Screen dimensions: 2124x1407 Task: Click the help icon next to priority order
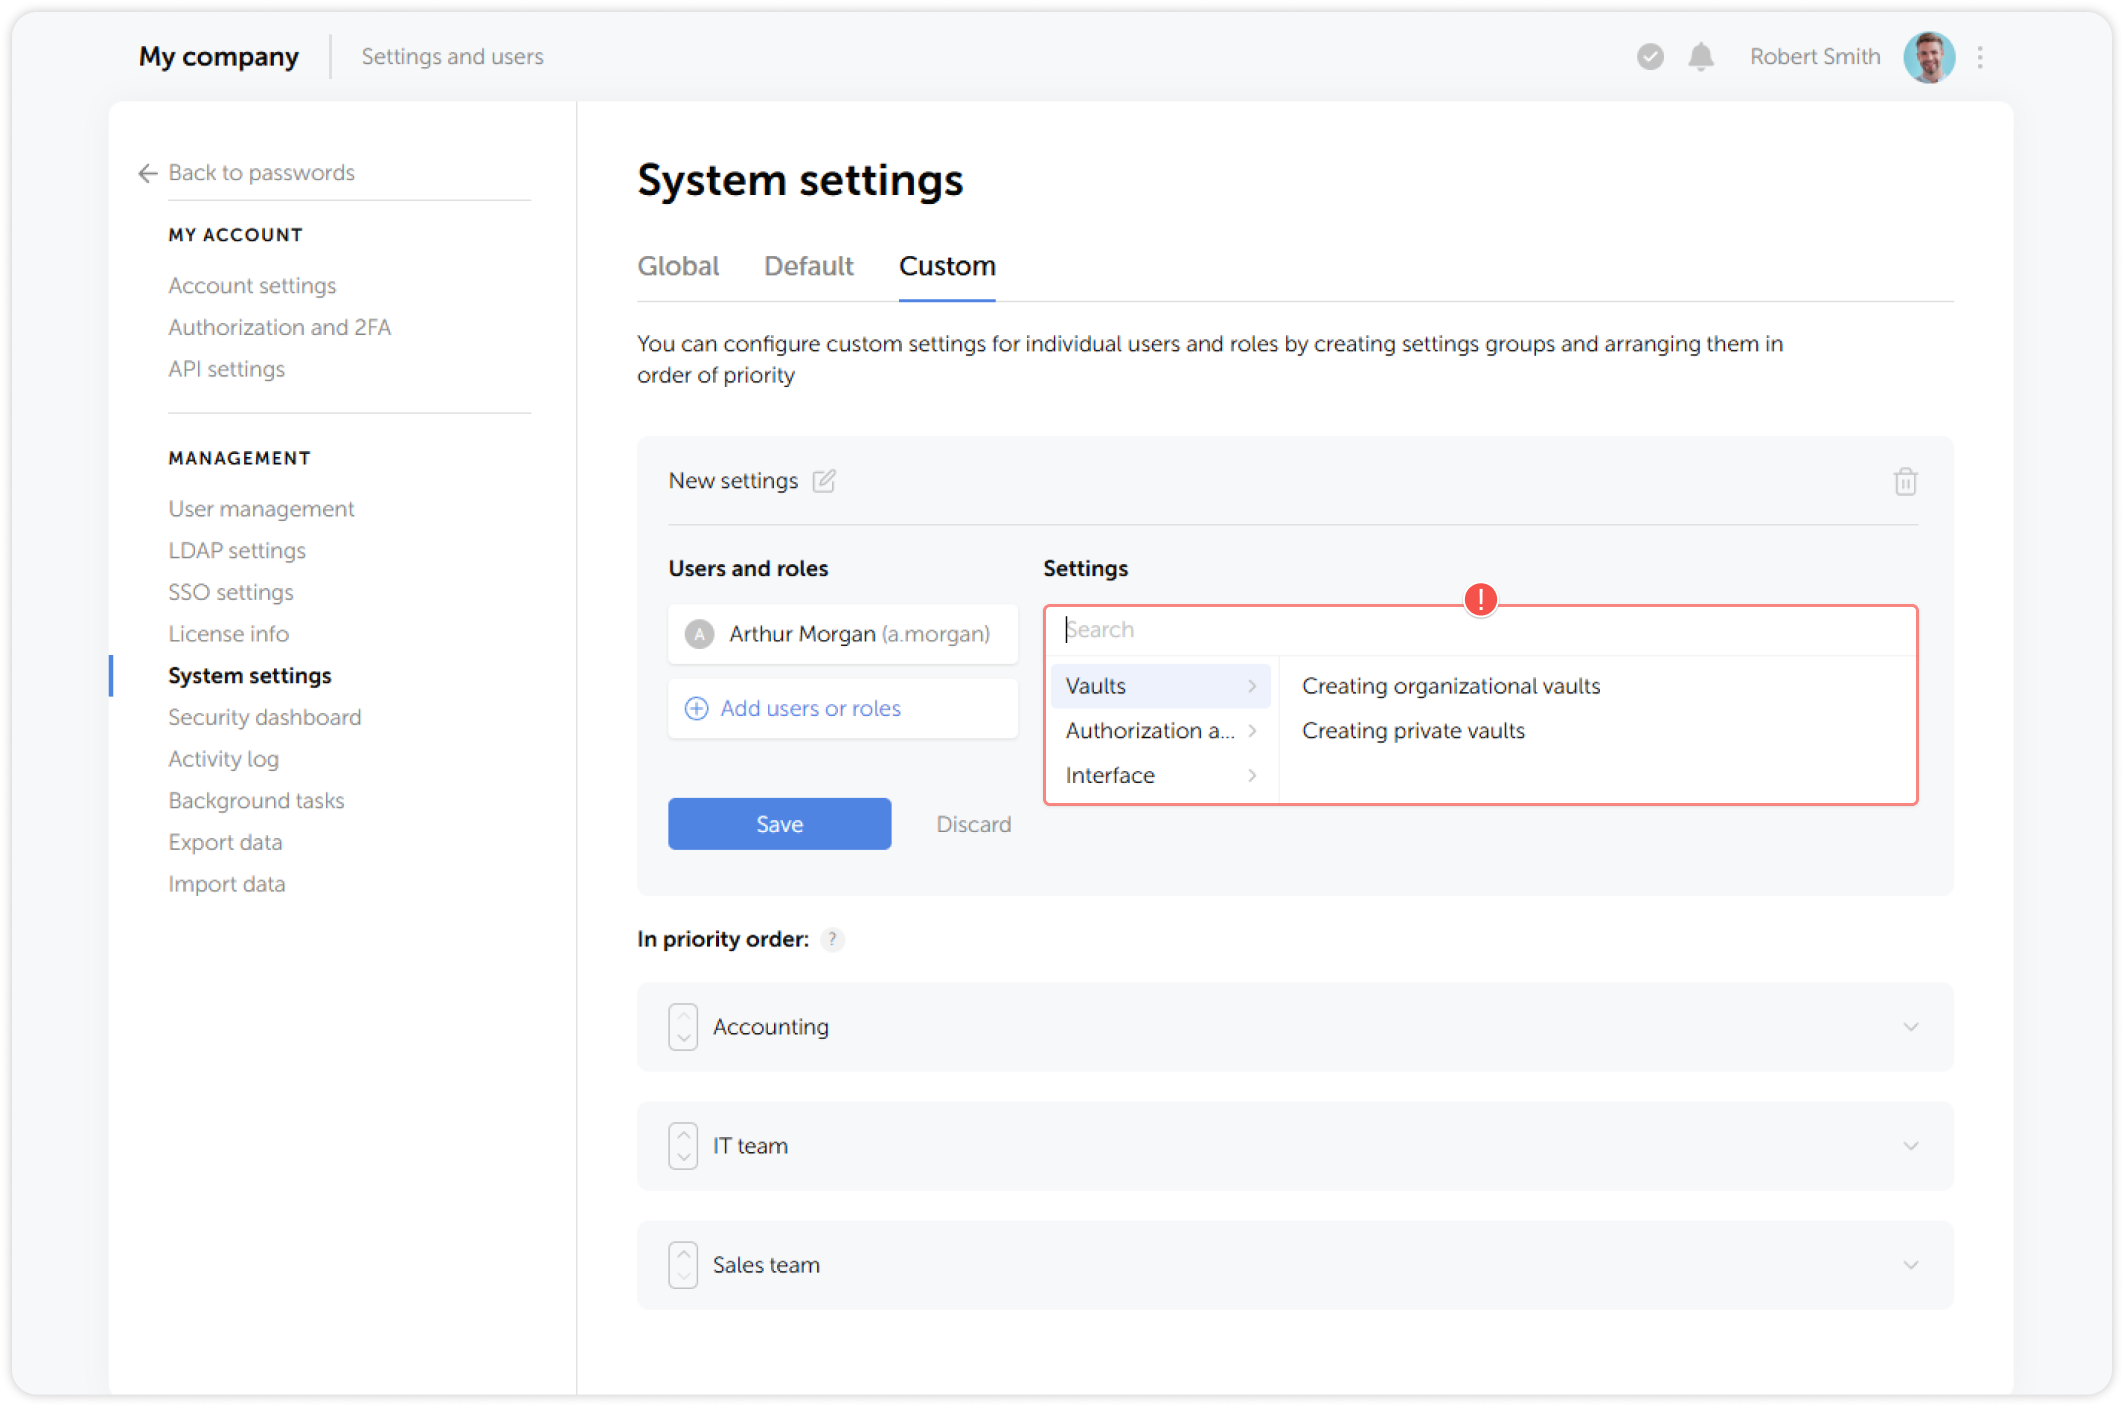[x=831, y=939]
